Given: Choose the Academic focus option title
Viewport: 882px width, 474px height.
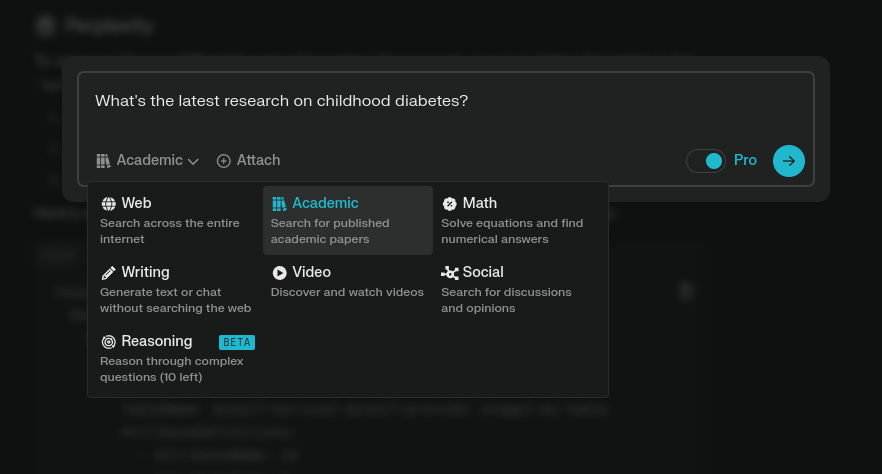Looking at the screenshot, I should tap(325, 203).
